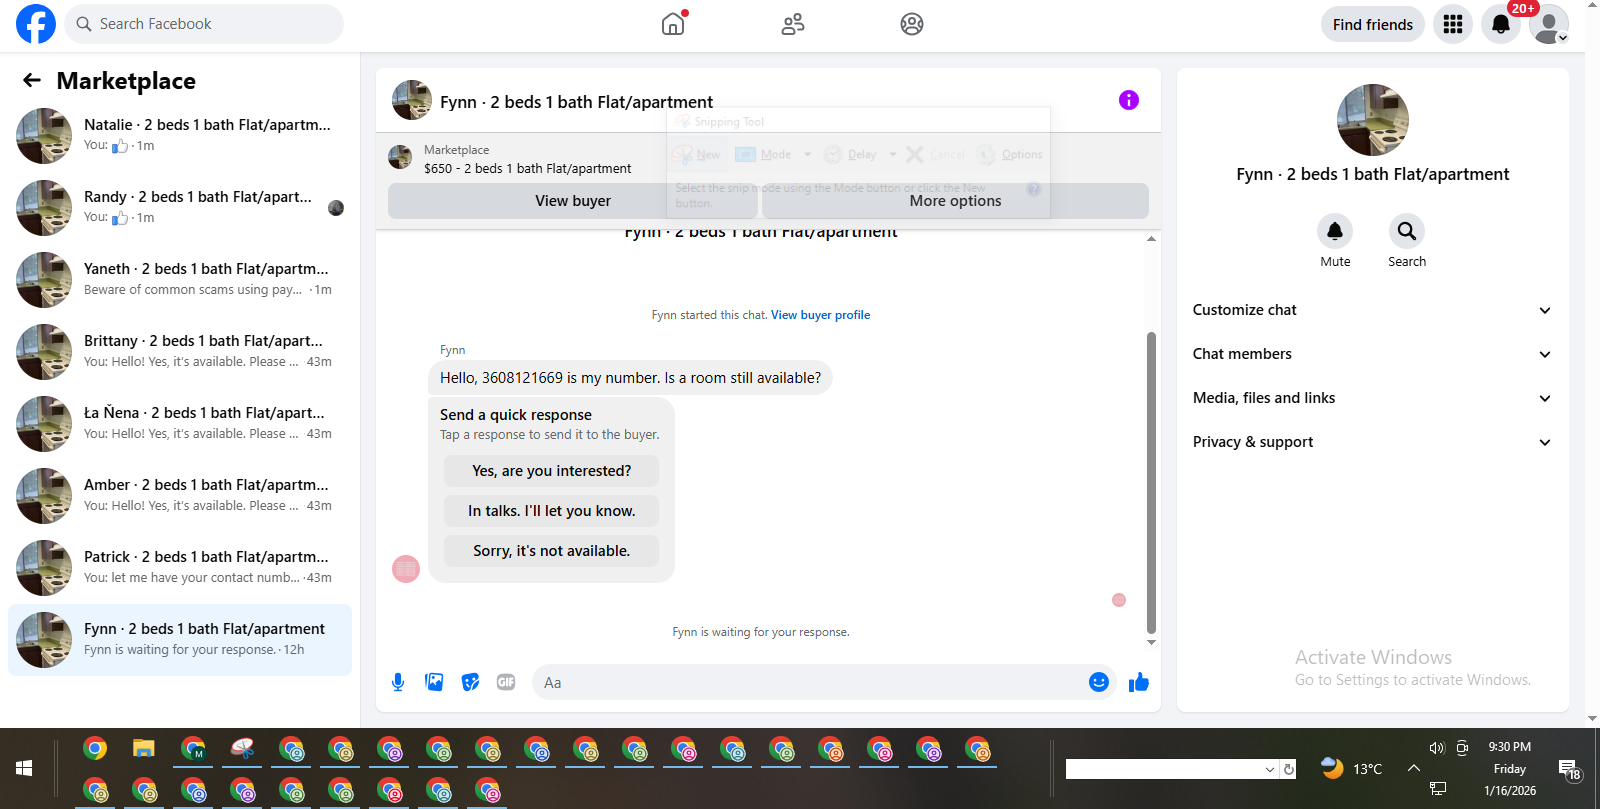Image resolution: width=1600 pixels, height=809 pixels.
Task: Click the Find friends button
Action: [x=1373, y=24]
